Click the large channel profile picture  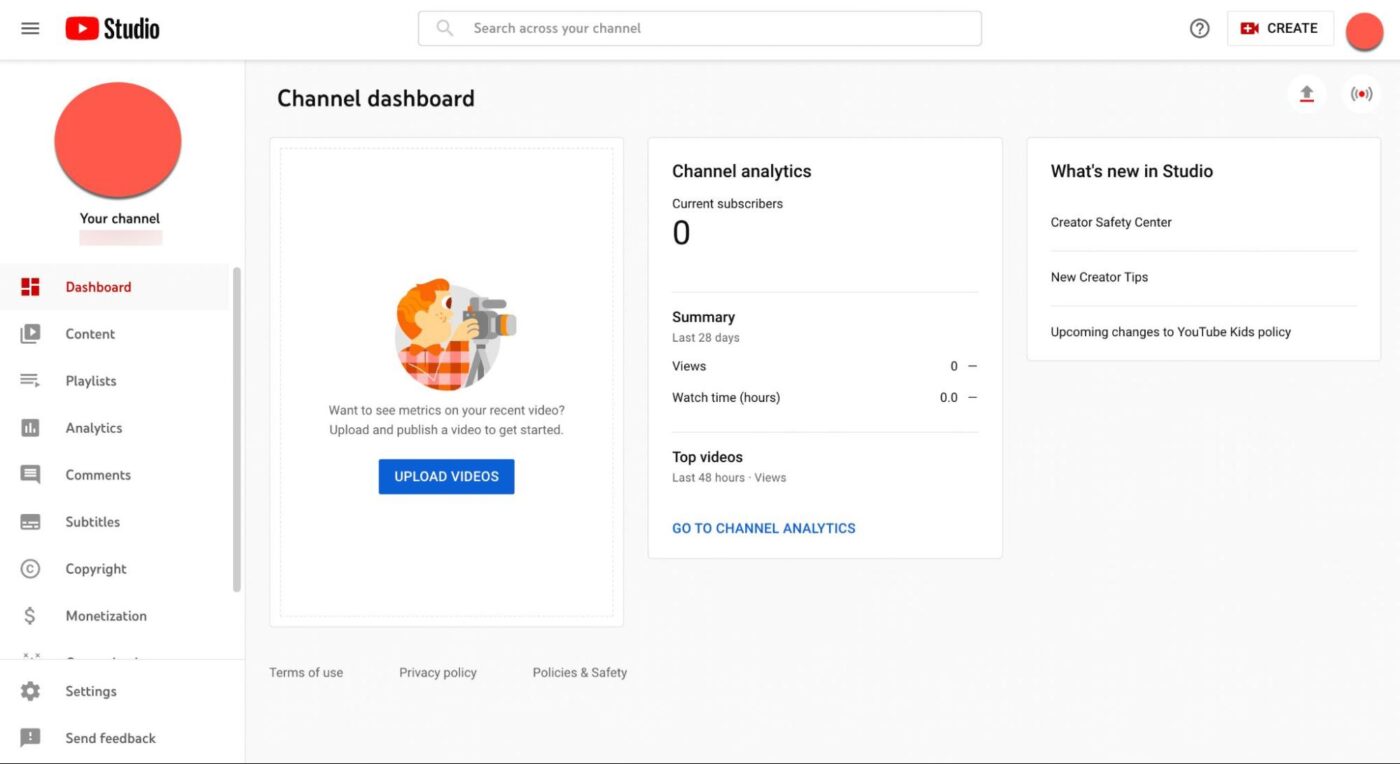[x=118, y=140]
